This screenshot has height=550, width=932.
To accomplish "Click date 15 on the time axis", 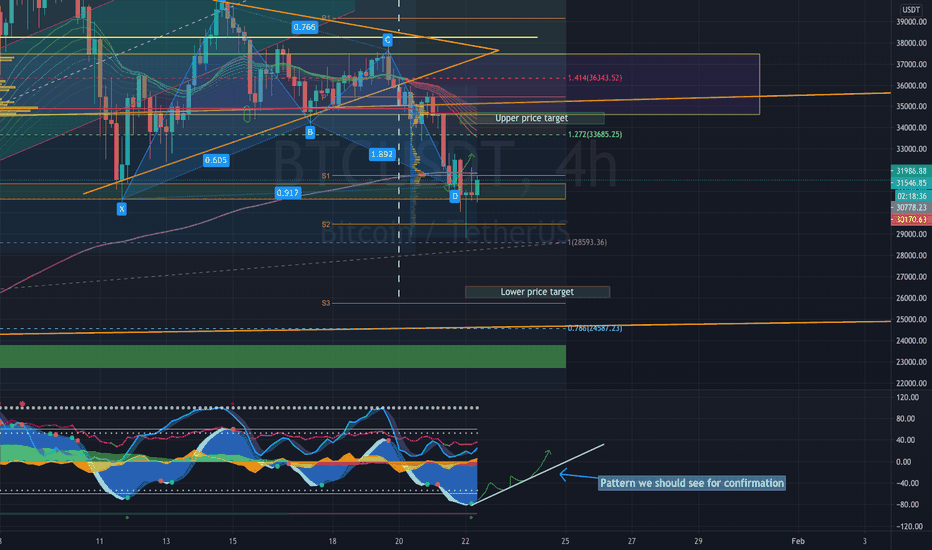I will 232,541.
